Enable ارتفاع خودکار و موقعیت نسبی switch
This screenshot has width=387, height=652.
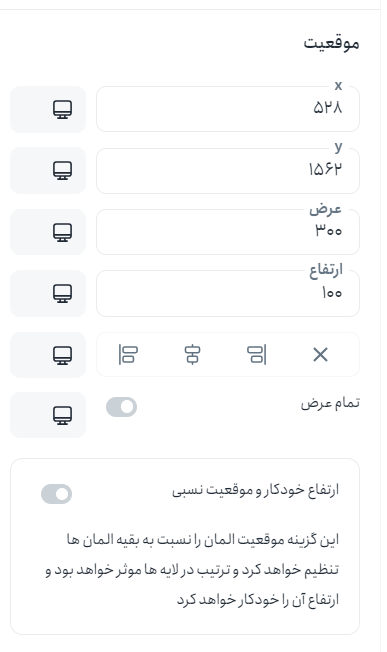click(x=57, y=494)
